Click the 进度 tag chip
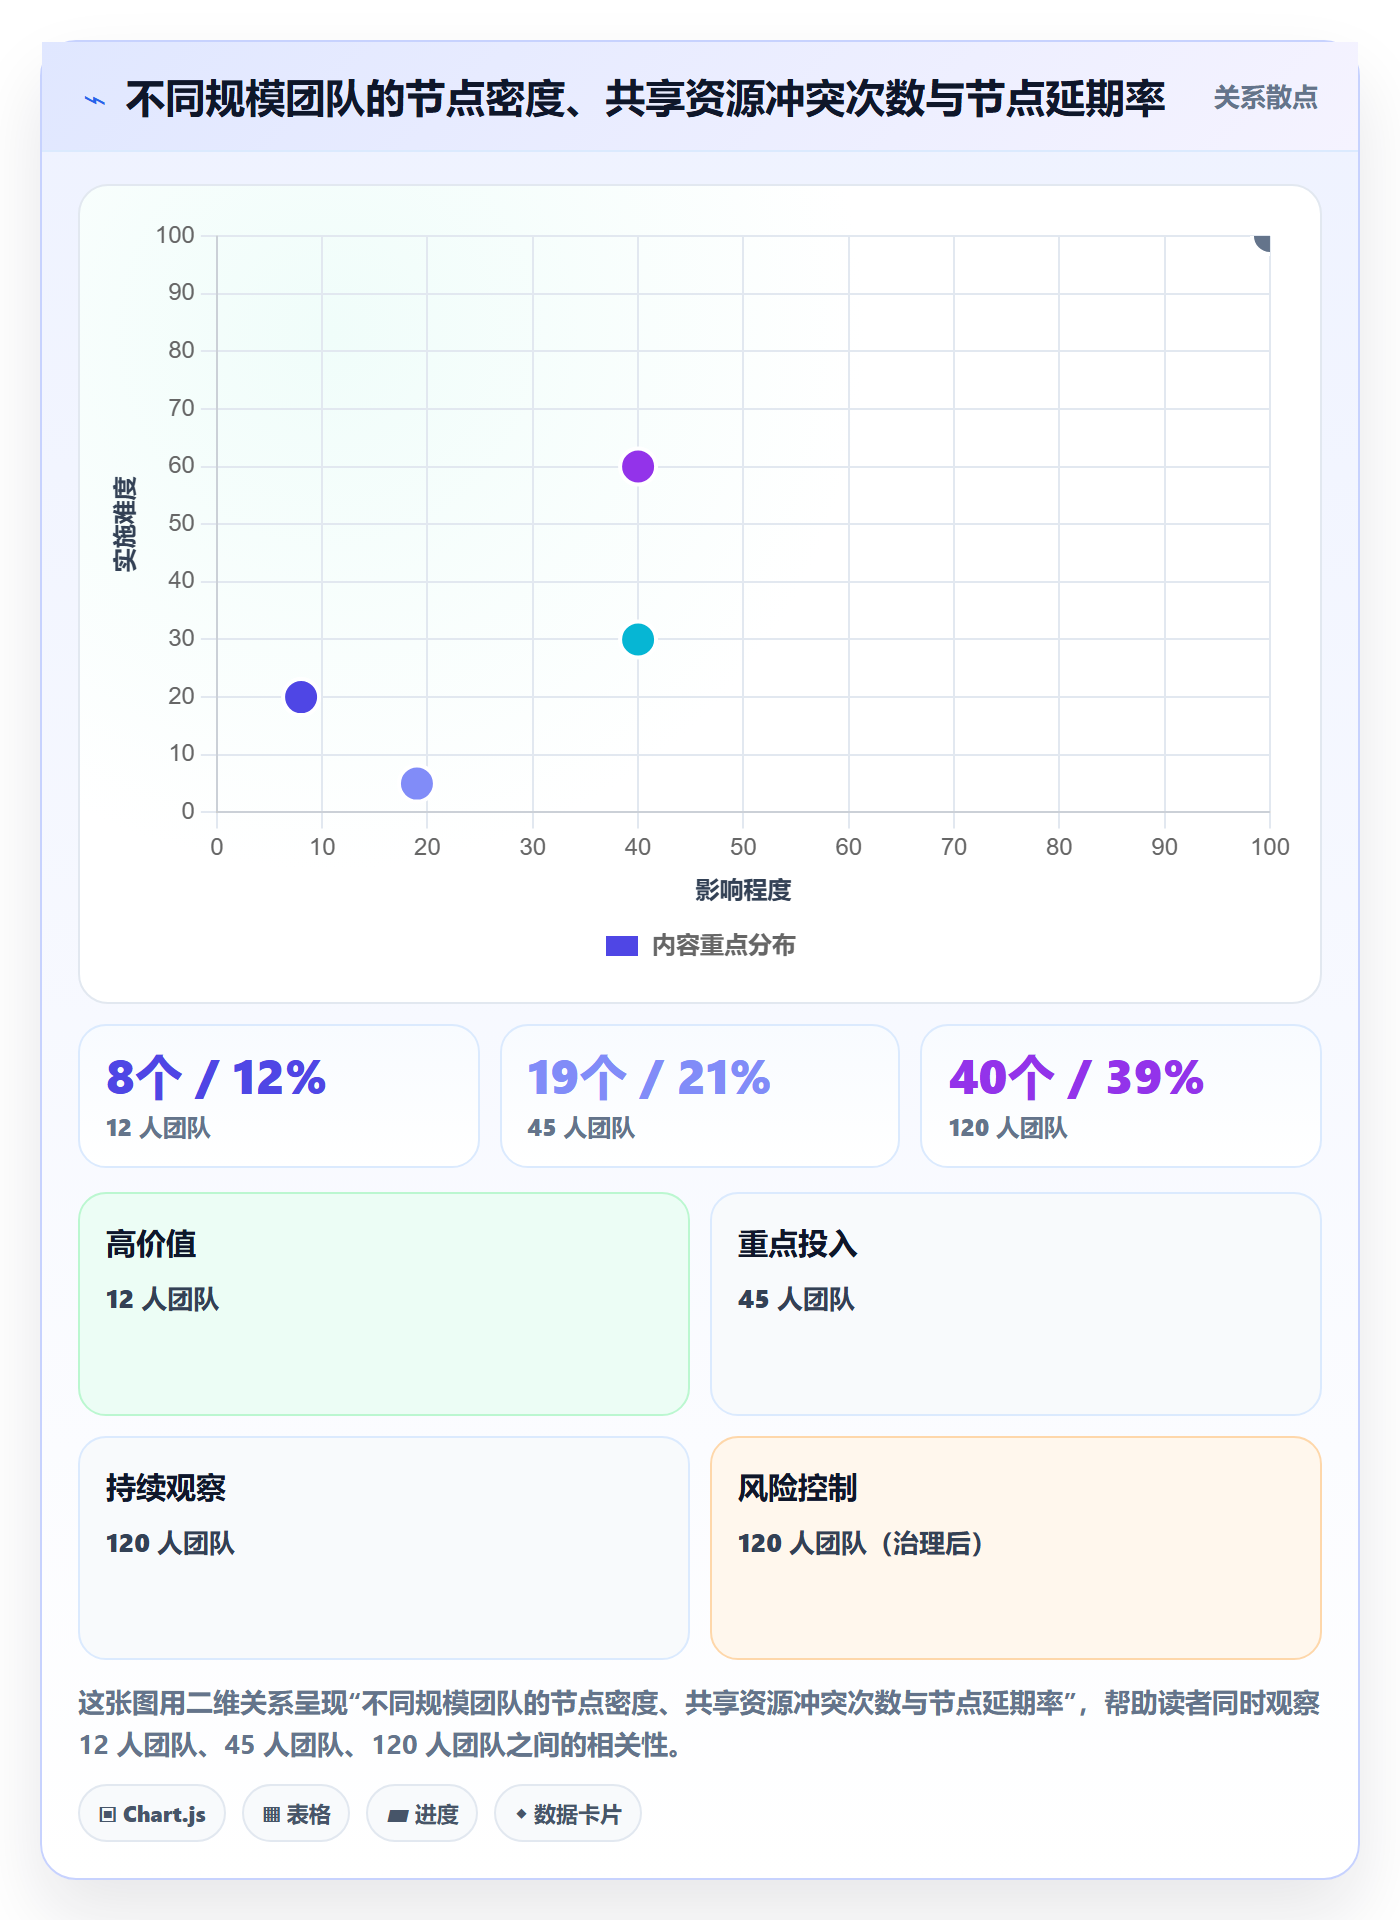The width and height of the screenshot is (1400, 1920). click(422, 1814)
